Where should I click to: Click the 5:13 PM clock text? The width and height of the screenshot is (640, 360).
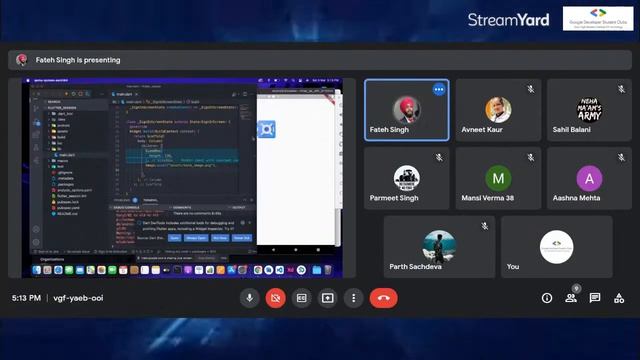tap(26, 298)
